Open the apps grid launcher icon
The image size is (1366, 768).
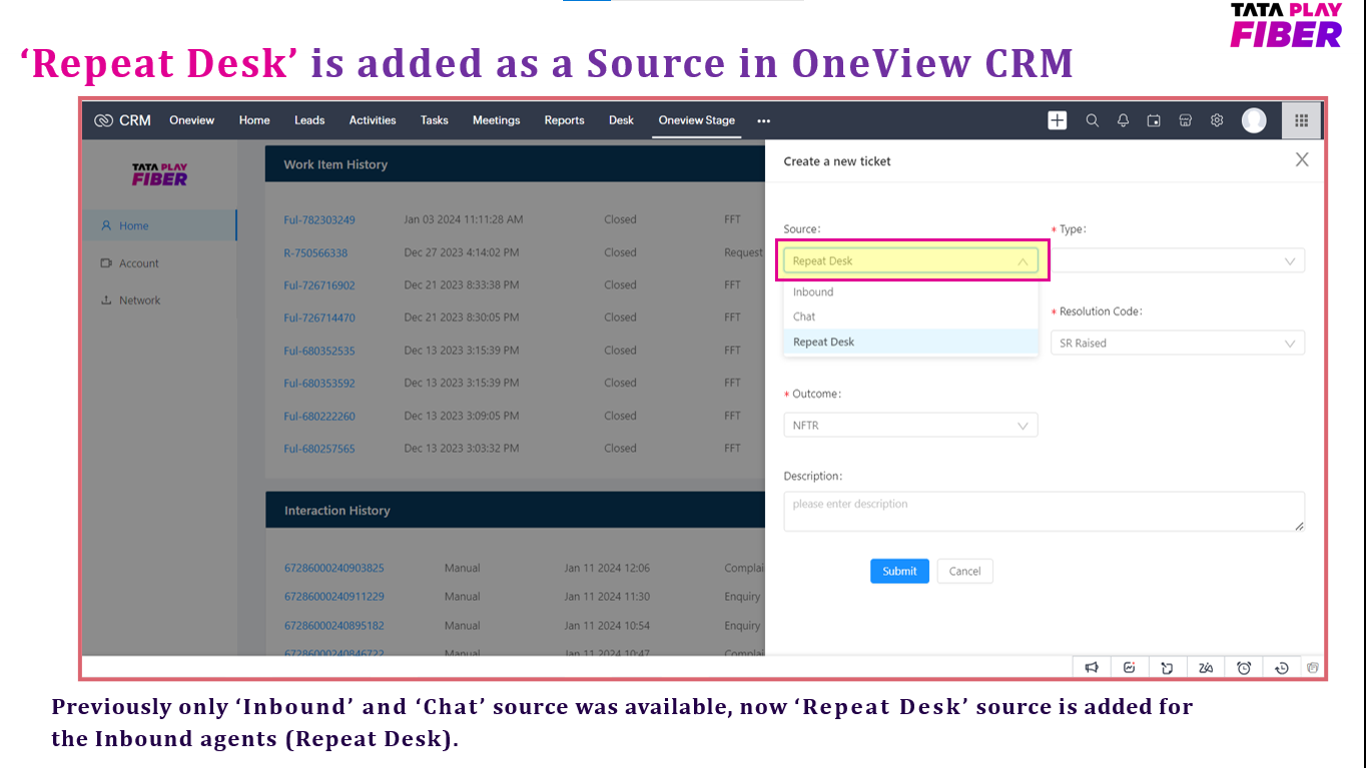click(x=1301, y=120)
